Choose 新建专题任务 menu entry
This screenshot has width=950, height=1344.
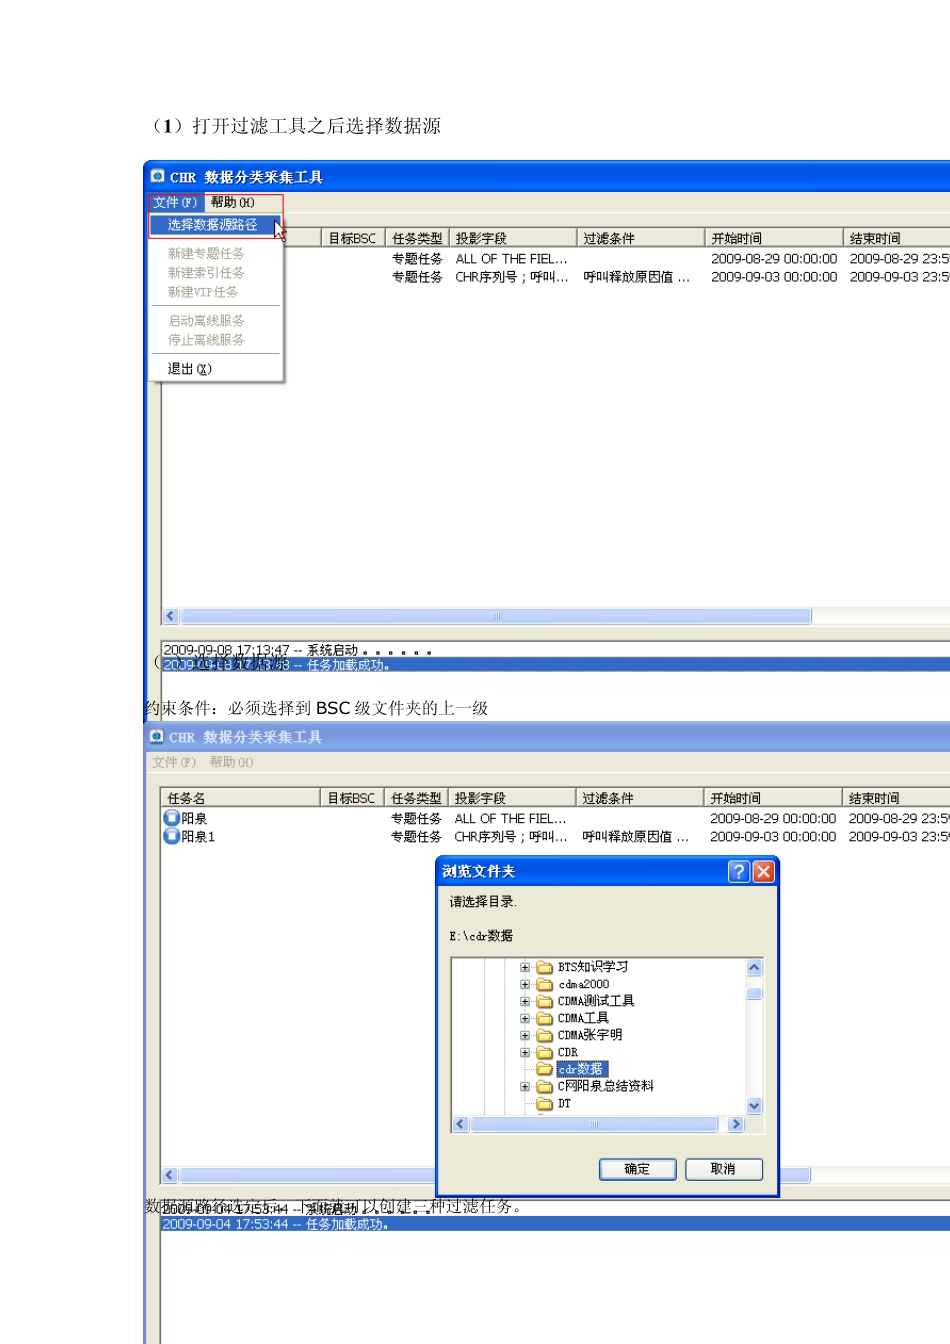click(x=206, y=254)
